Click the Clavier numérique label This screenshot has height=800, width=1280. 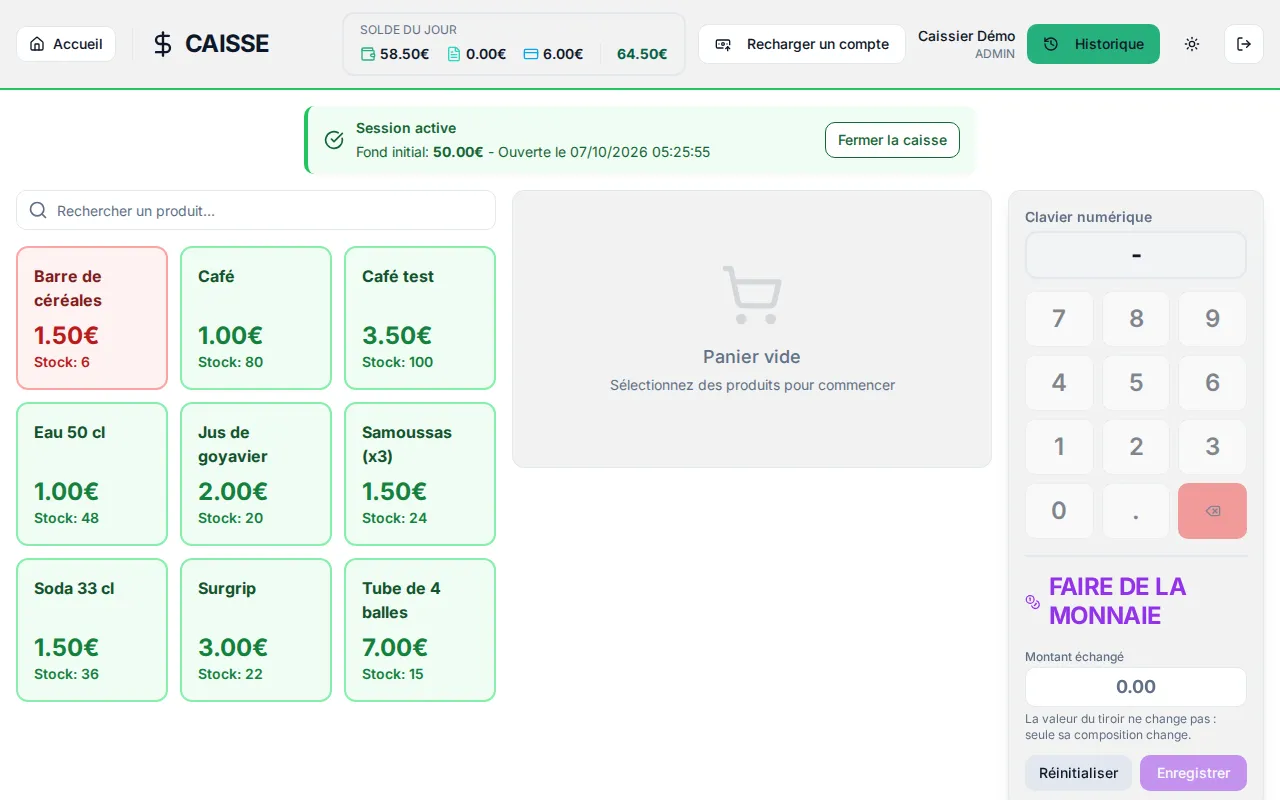pyautogui.click(x=1088, y=217)
